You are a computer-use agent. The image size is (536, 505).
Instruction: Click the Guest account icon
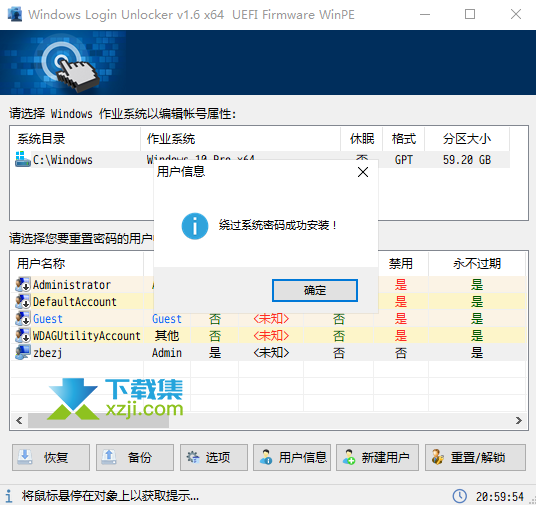click(23, 318)
